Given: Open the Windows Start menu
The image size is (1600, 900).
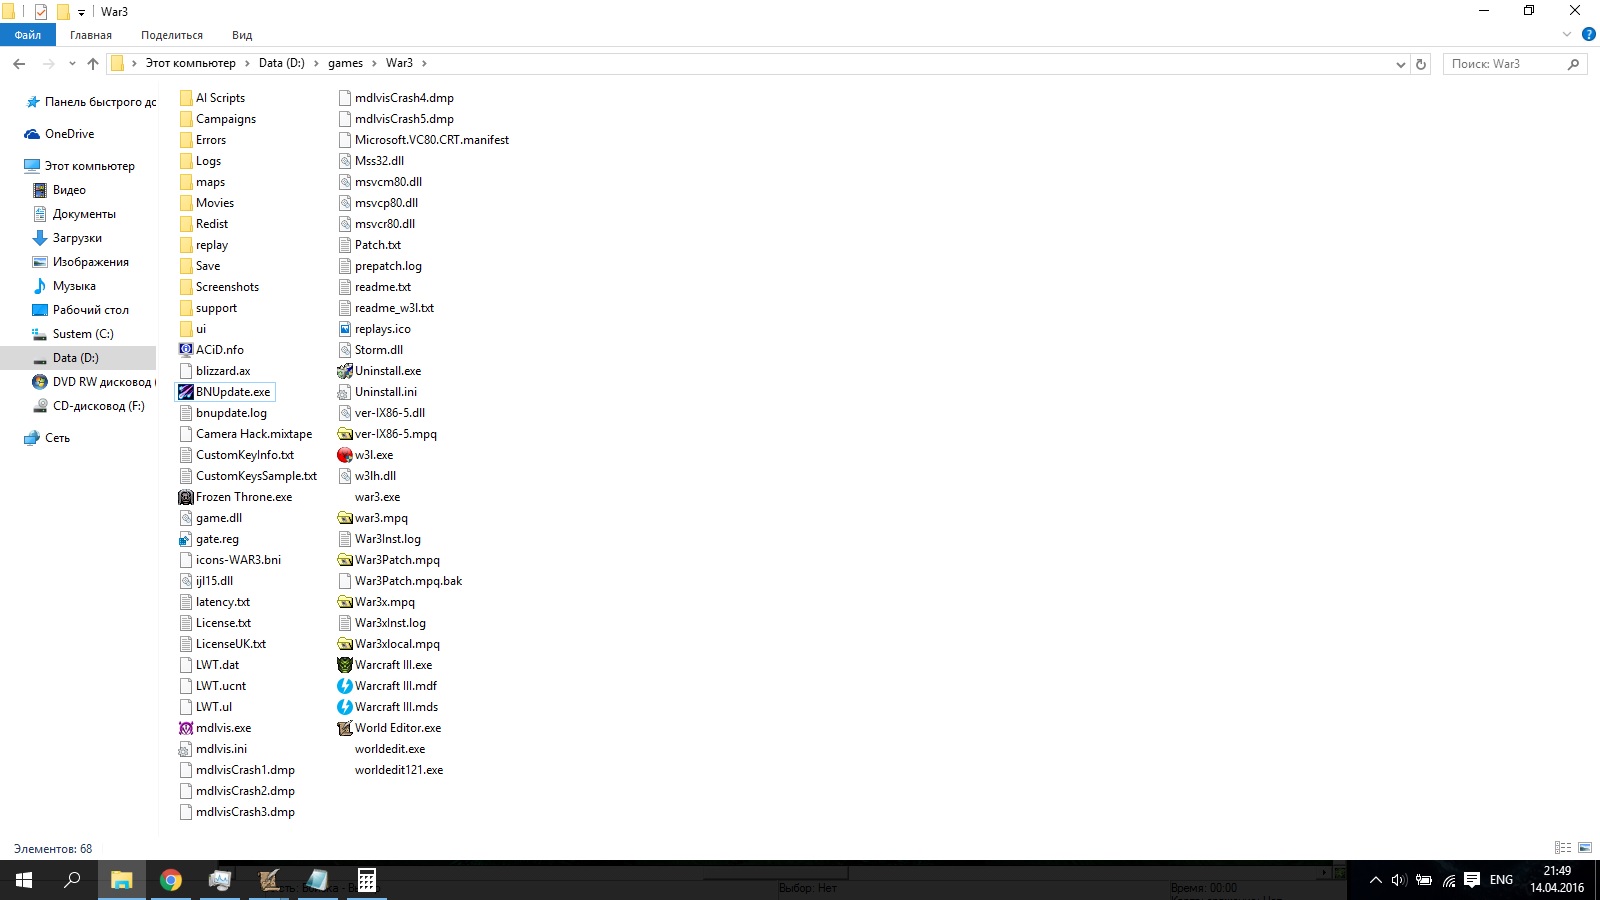Looking at the screenshot, I should (24, 880).
